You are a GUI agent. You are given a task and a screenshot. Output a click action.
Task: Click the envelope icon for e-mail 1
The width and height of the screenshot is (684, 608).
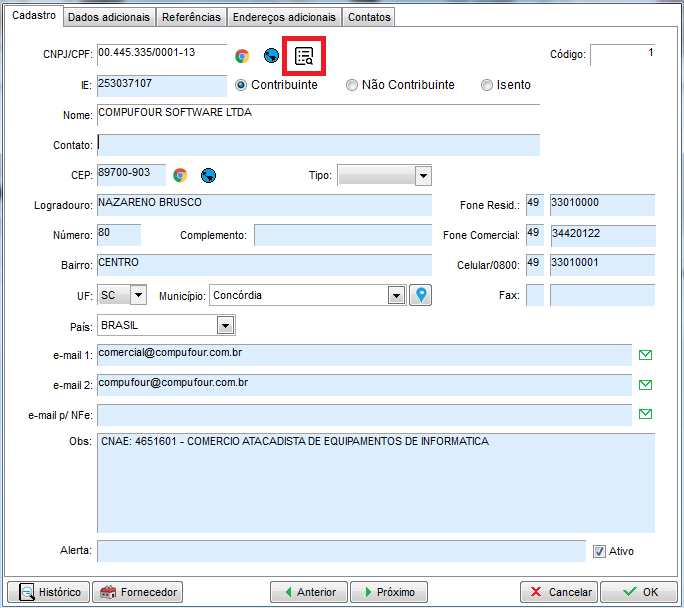645,355
